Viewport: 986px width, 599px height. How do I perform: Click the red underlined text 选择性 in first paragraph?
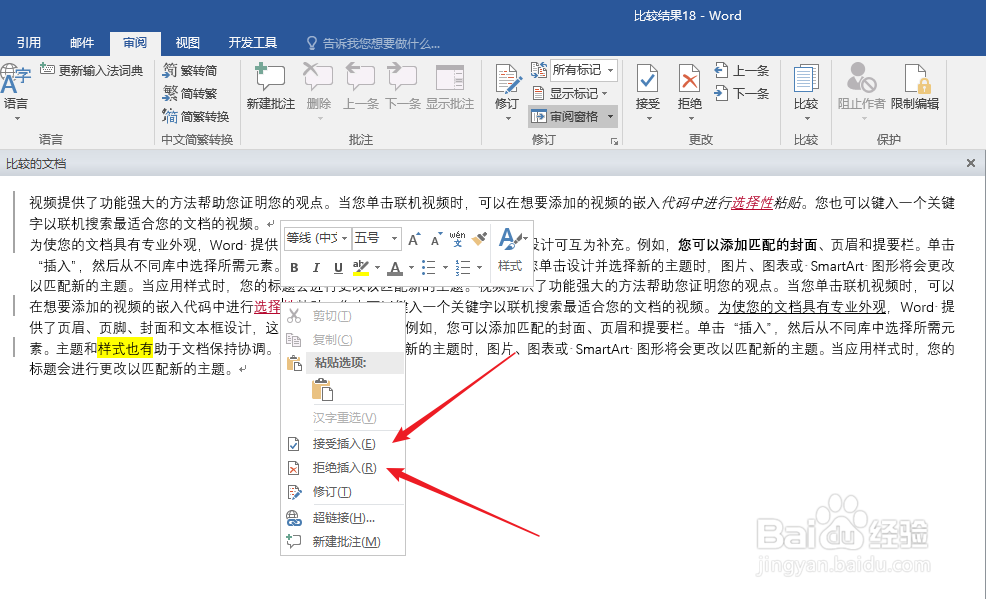[752, 202]
